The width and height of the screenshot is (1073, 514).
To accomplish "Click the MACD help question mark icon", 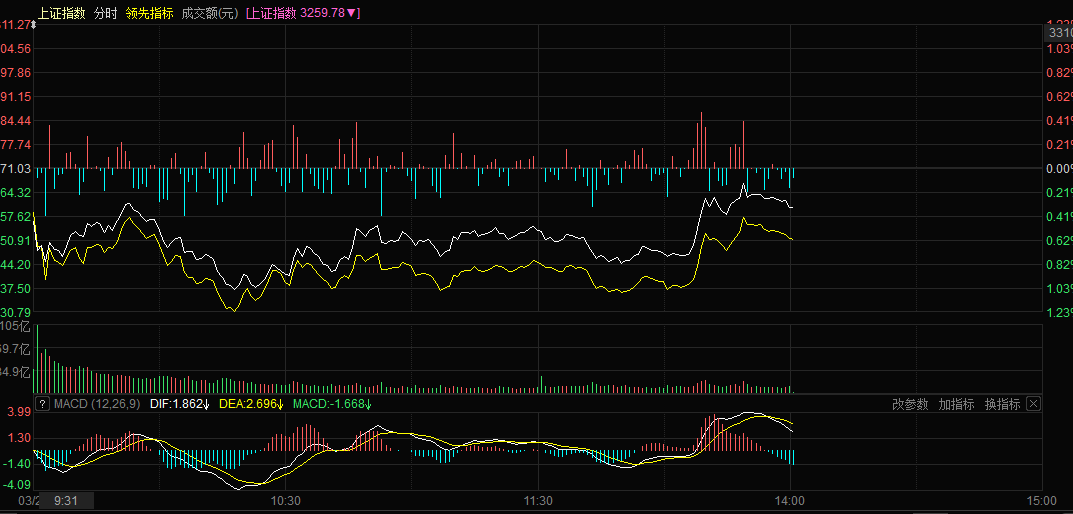I will pyautogui.click(x=43, y=404).
